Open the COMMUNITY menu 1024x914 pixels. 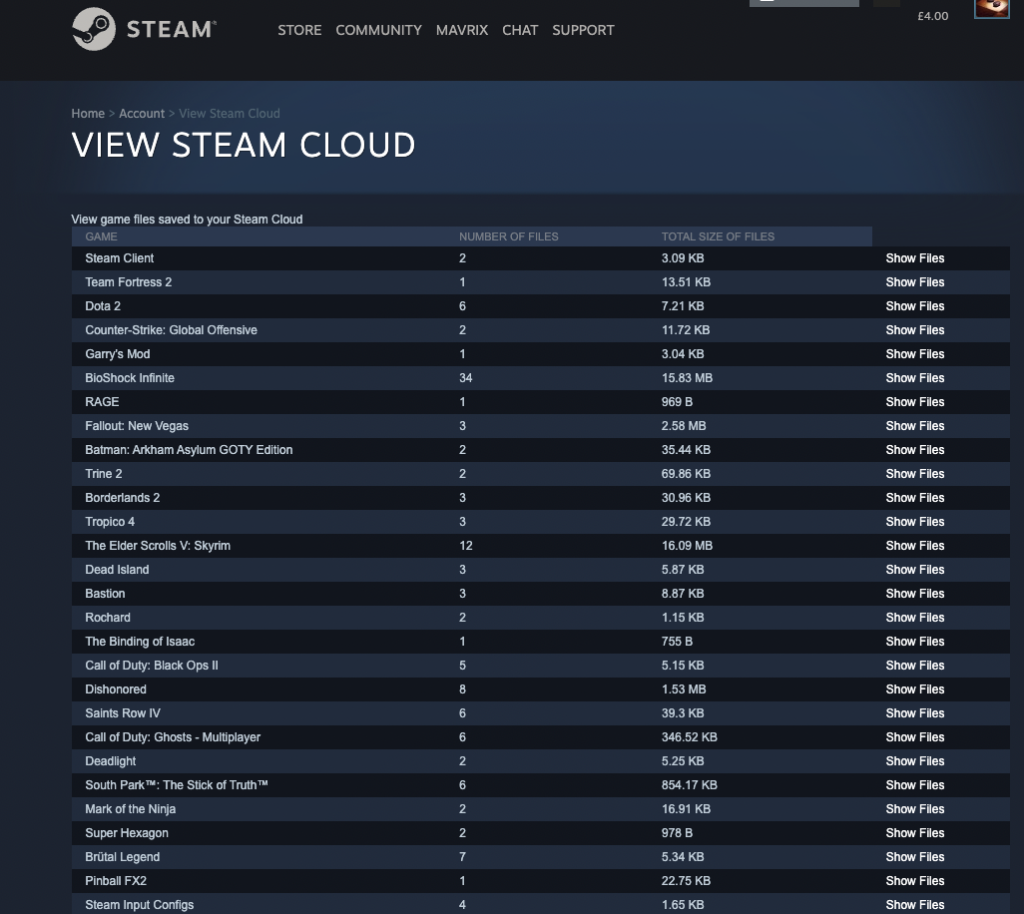379,30
